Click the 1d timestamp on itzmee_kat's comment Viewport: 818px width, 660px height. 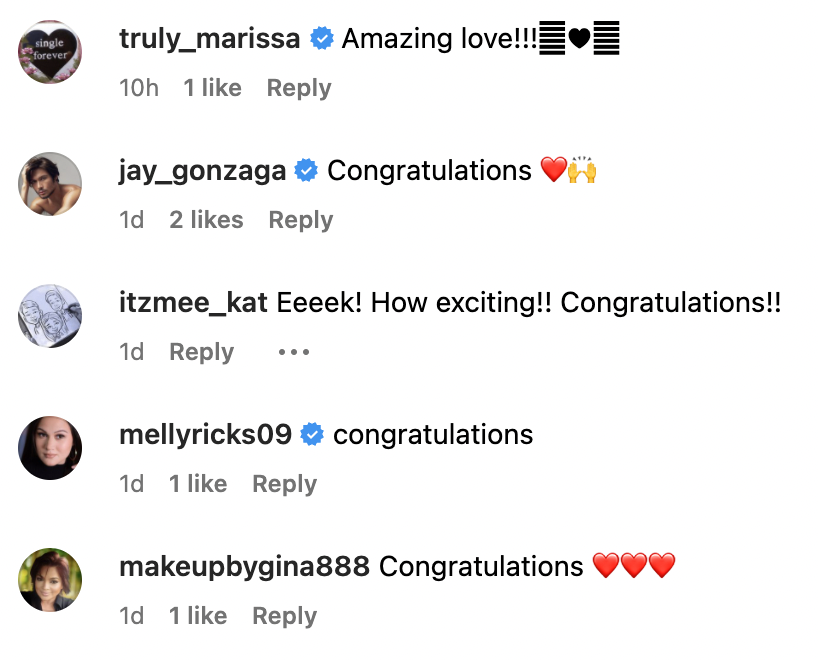[x=131, y=351]
